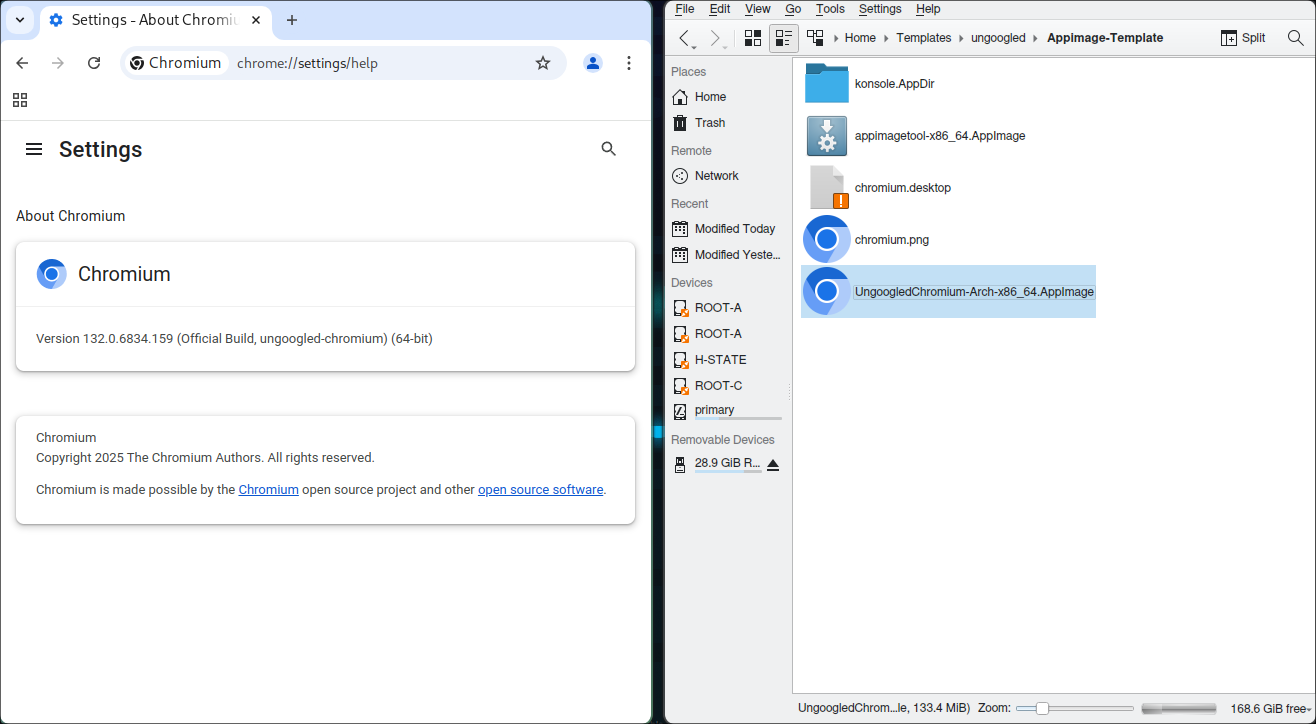Select the Settings - About Chromium tab
The image size is (1316, 724).
click(155, 20)
